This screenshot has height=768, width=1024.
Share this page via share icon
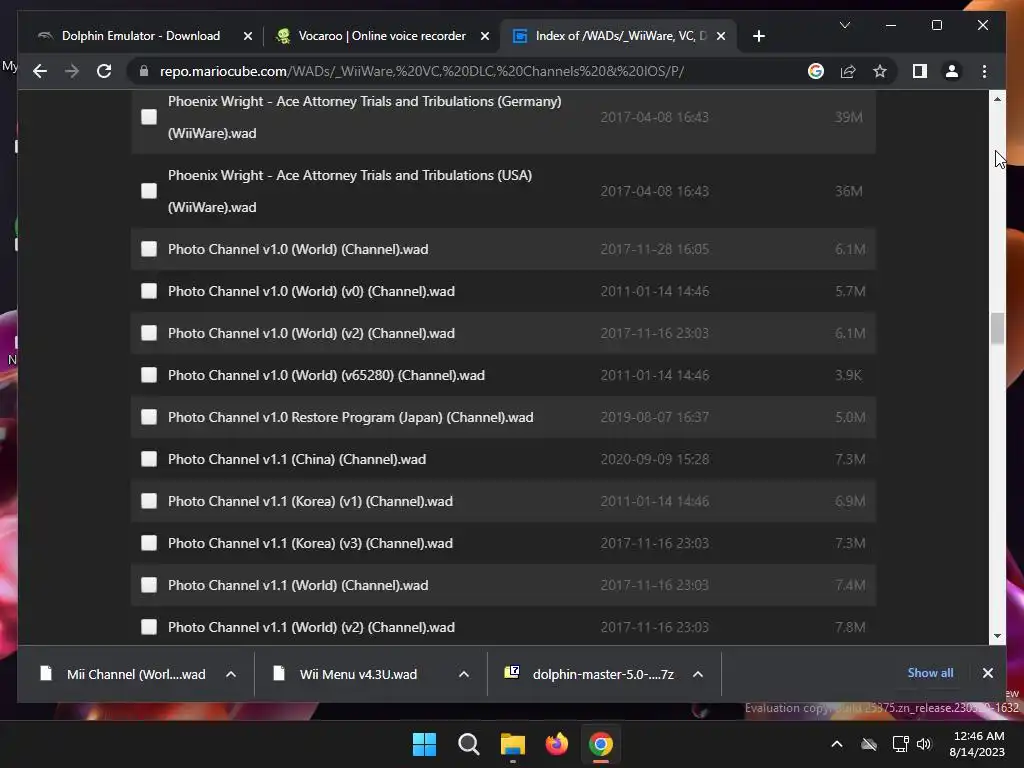848,71
